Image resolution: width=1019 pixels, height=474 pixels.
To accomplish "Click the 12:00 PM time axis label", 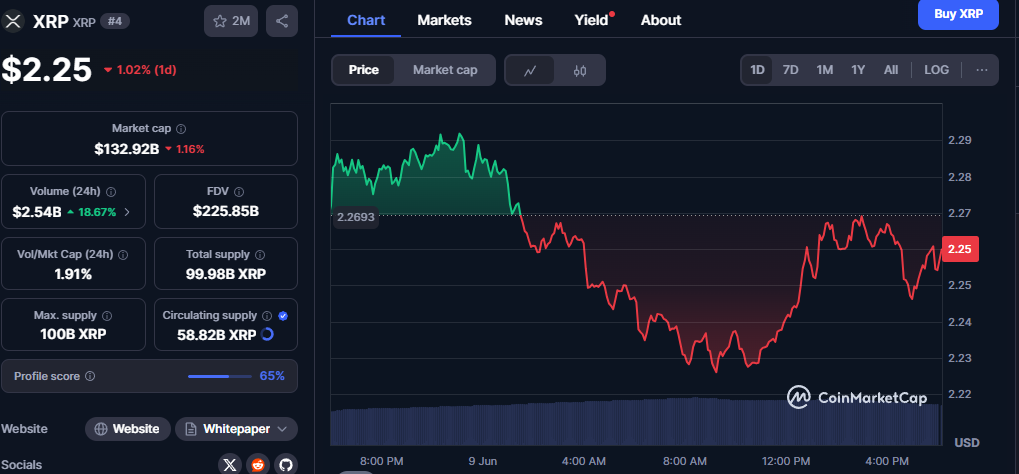I will [786, 461].
